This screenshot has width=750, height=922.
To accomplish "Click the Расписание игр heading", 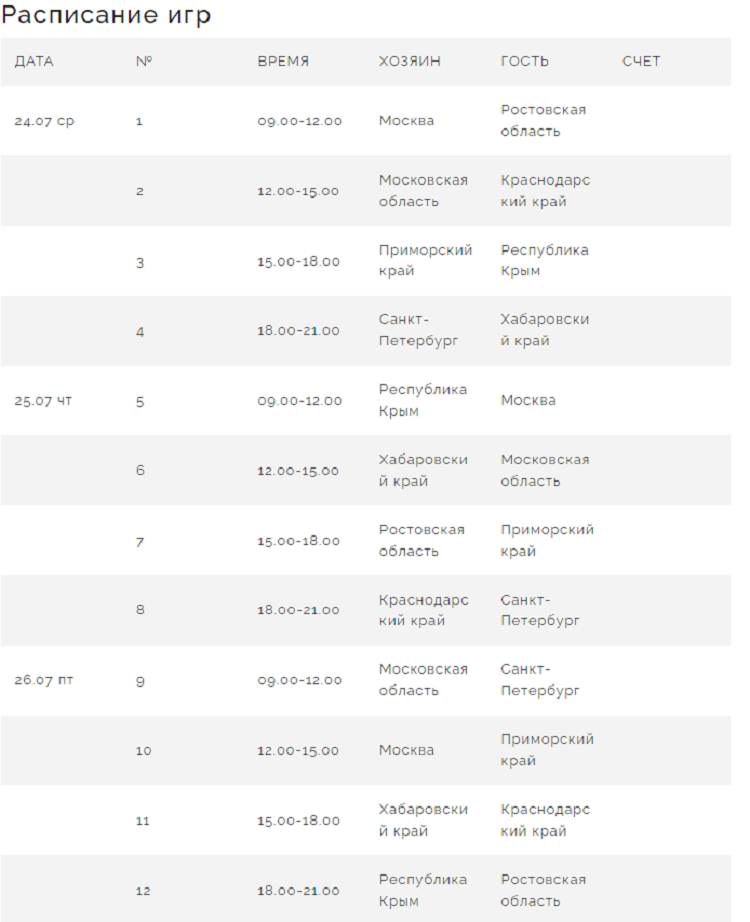I will [x=106, y=17].
